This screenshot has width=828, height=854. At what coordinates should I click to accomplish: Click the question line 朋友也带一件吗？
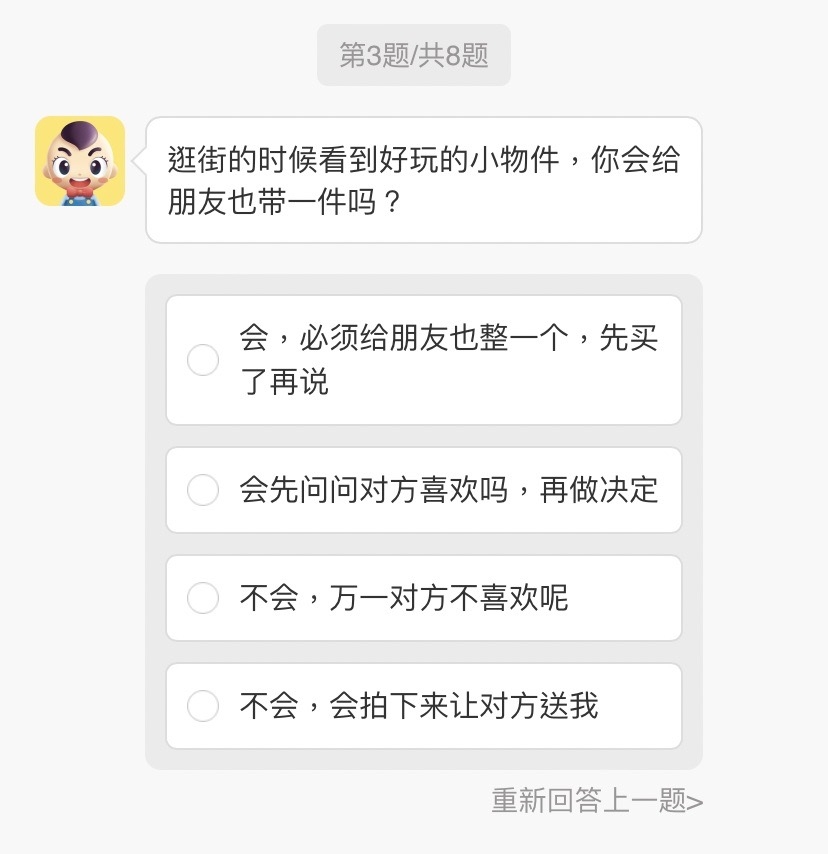coord(285,202)
